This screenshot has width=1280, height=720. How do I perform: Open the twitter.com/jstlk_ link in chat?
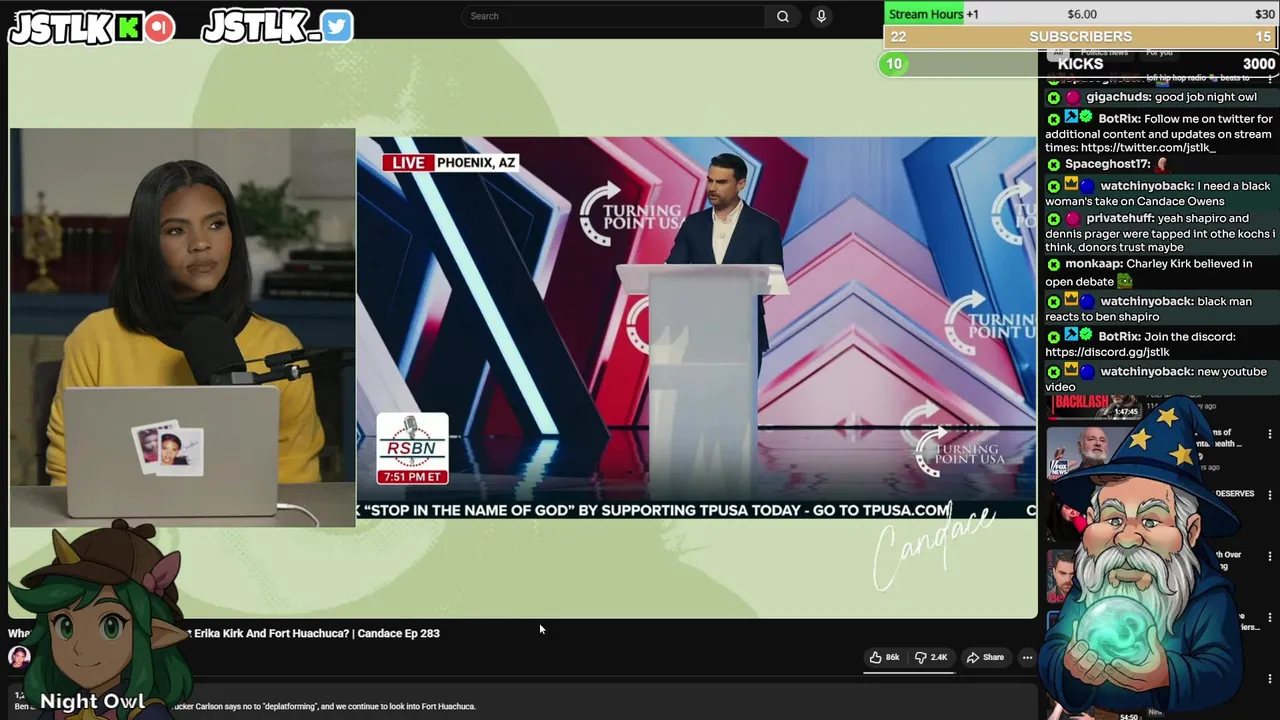click(x=1148, y=147)
